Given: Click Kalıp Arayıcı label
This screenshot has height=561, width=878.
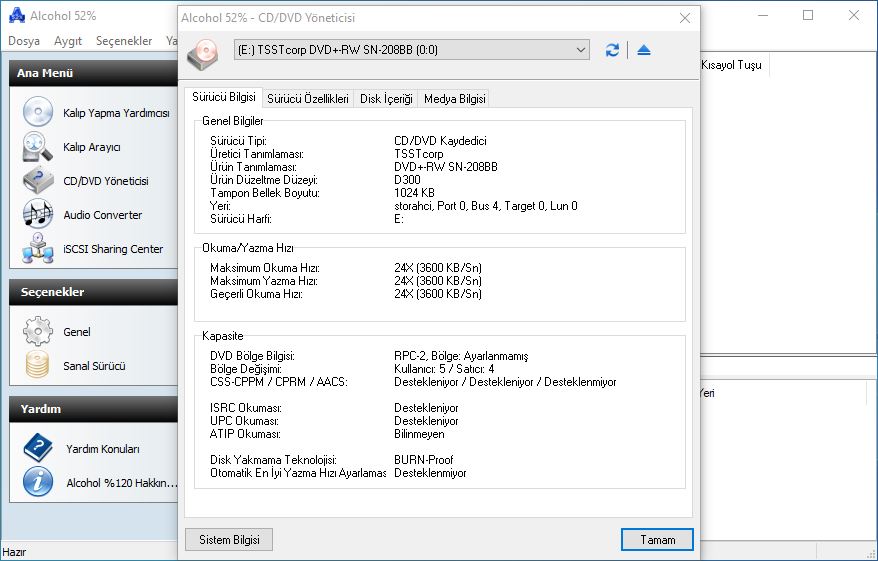Looking at the screenshot, I should (x=91, y=147).
